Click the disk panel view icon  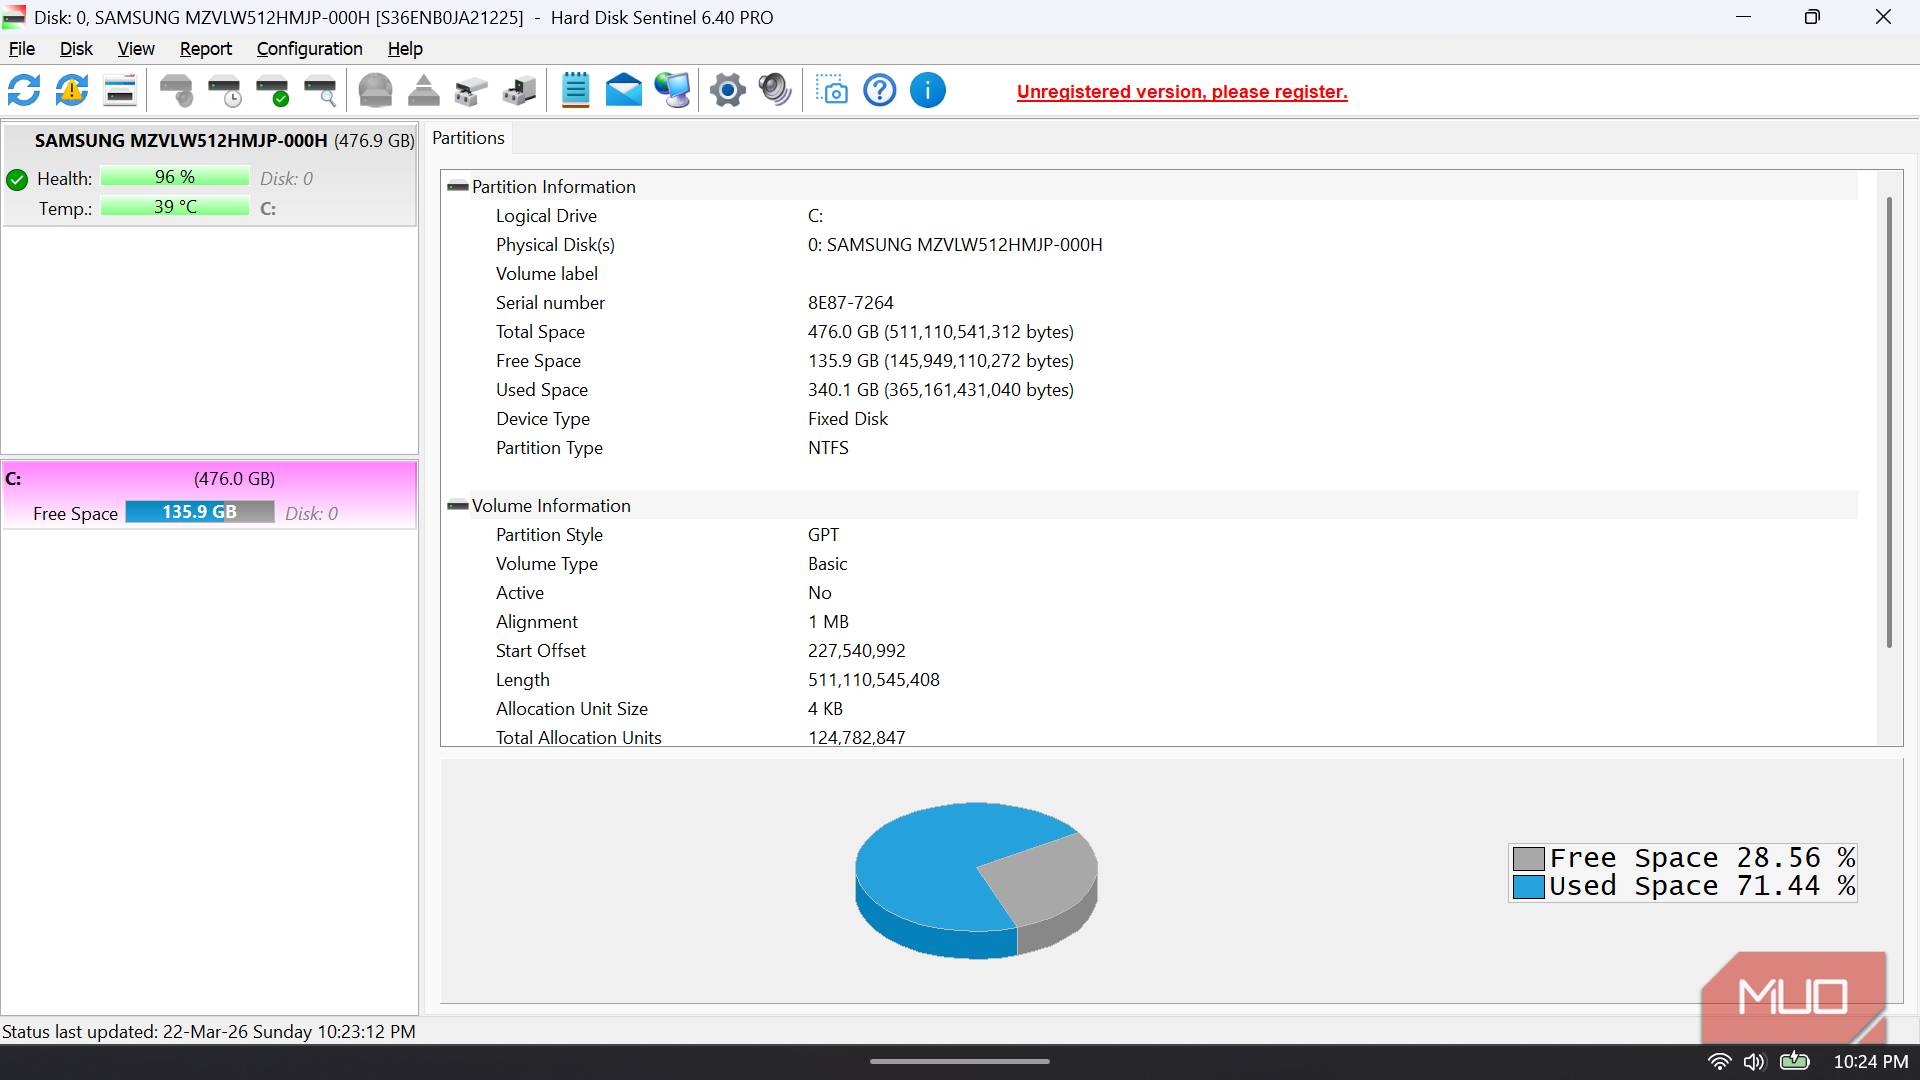[120, 91]
